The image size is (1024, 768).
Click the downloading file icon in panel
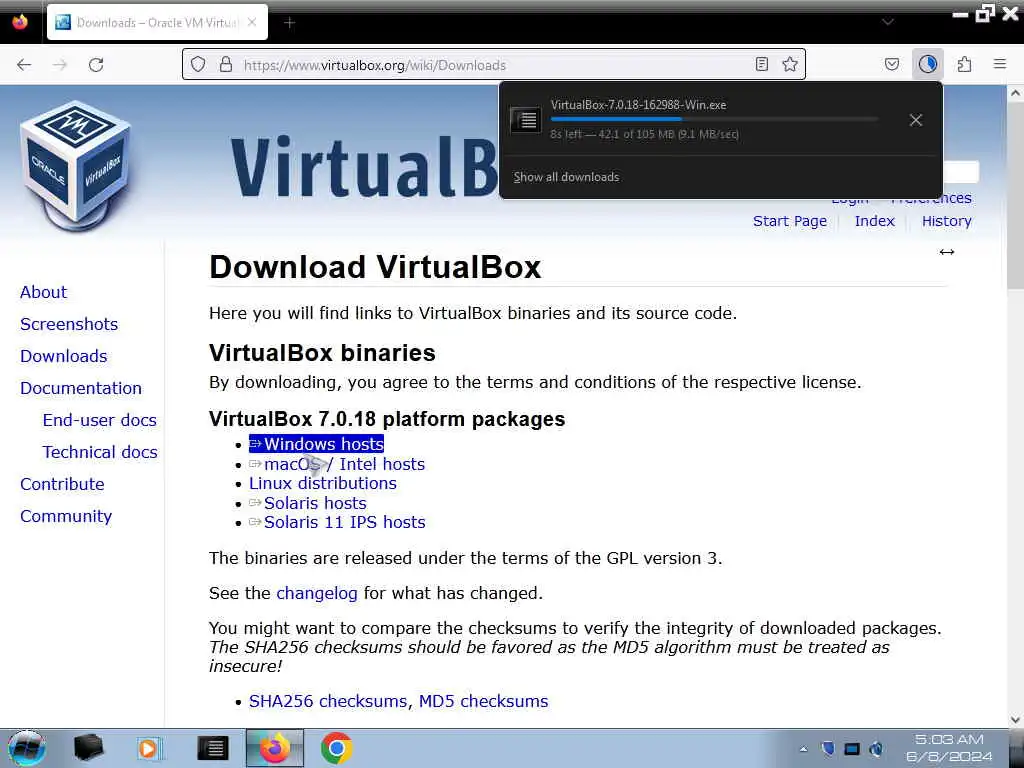pos(525,120)
